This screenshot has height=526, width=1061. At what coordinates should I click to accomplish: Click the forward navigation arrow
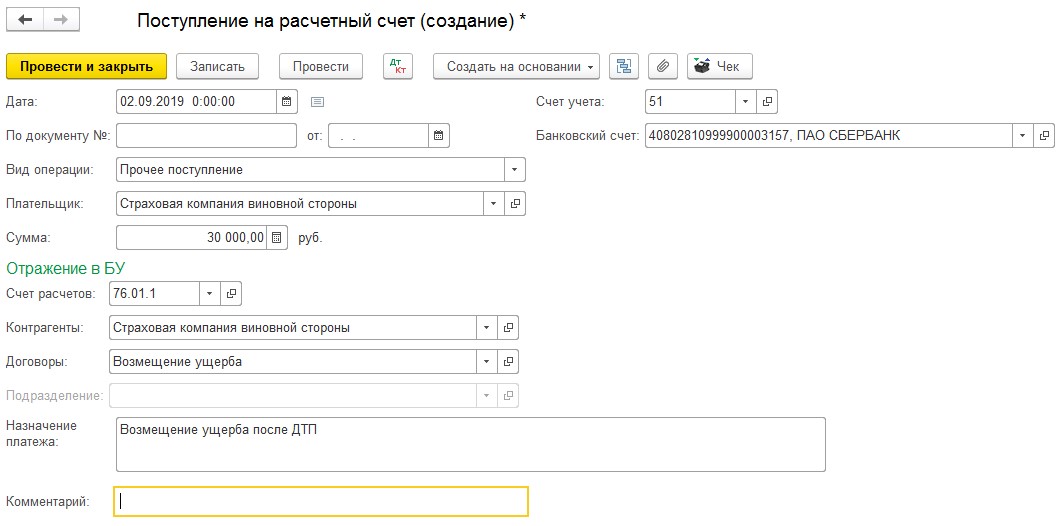point(61,20)
